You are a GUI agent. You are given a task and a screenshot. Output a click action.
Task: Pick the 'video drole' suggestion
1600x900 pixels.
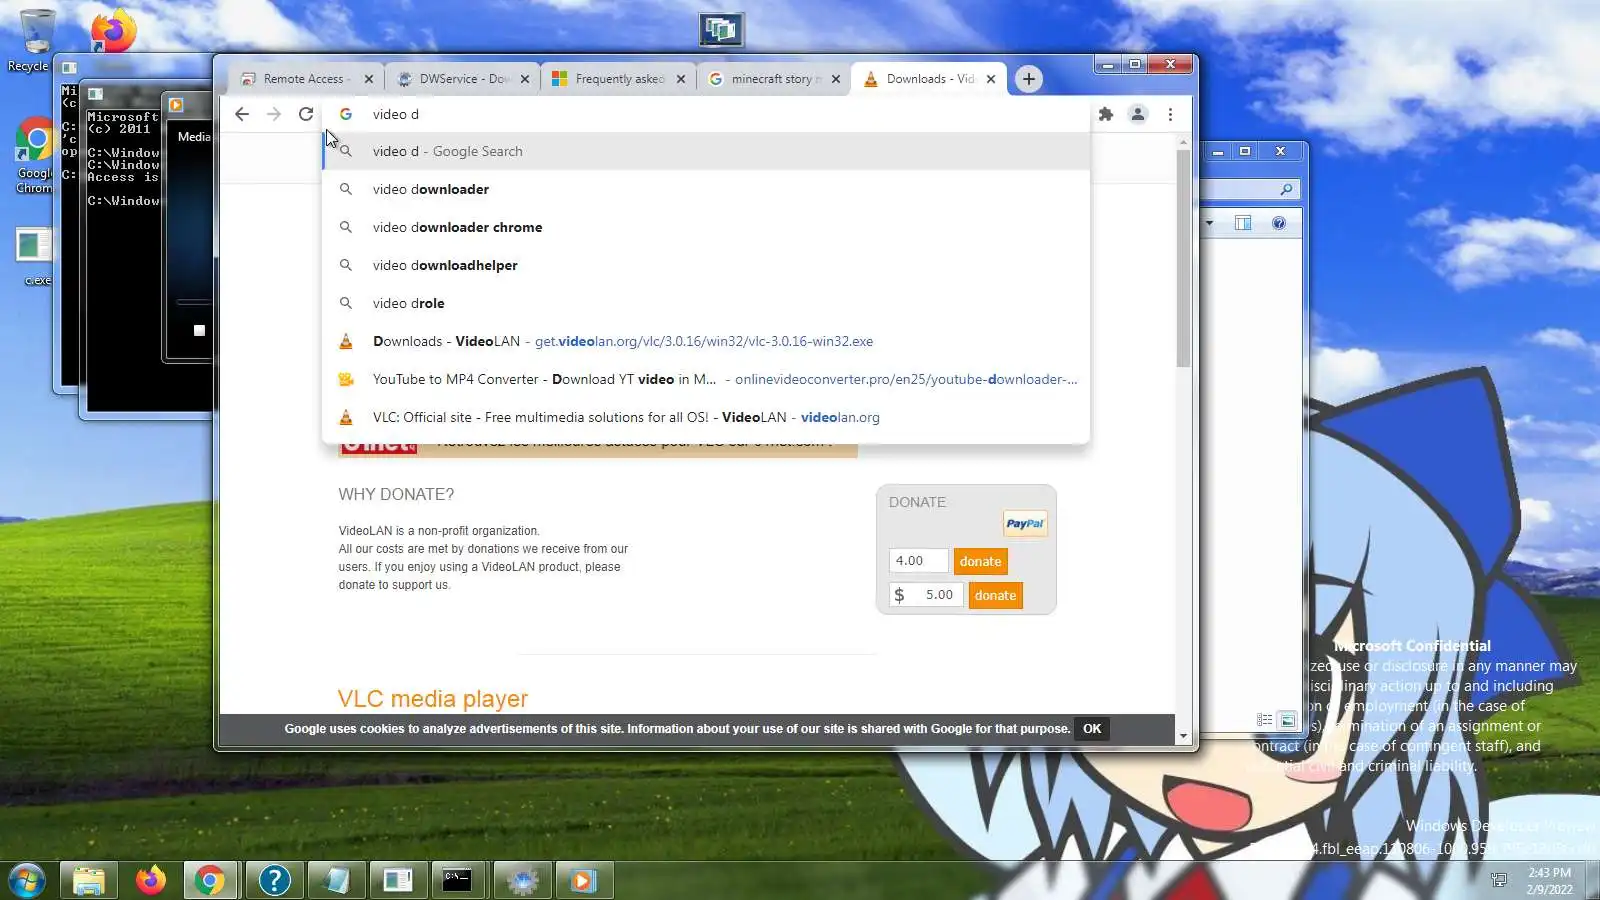click(706, 303)
